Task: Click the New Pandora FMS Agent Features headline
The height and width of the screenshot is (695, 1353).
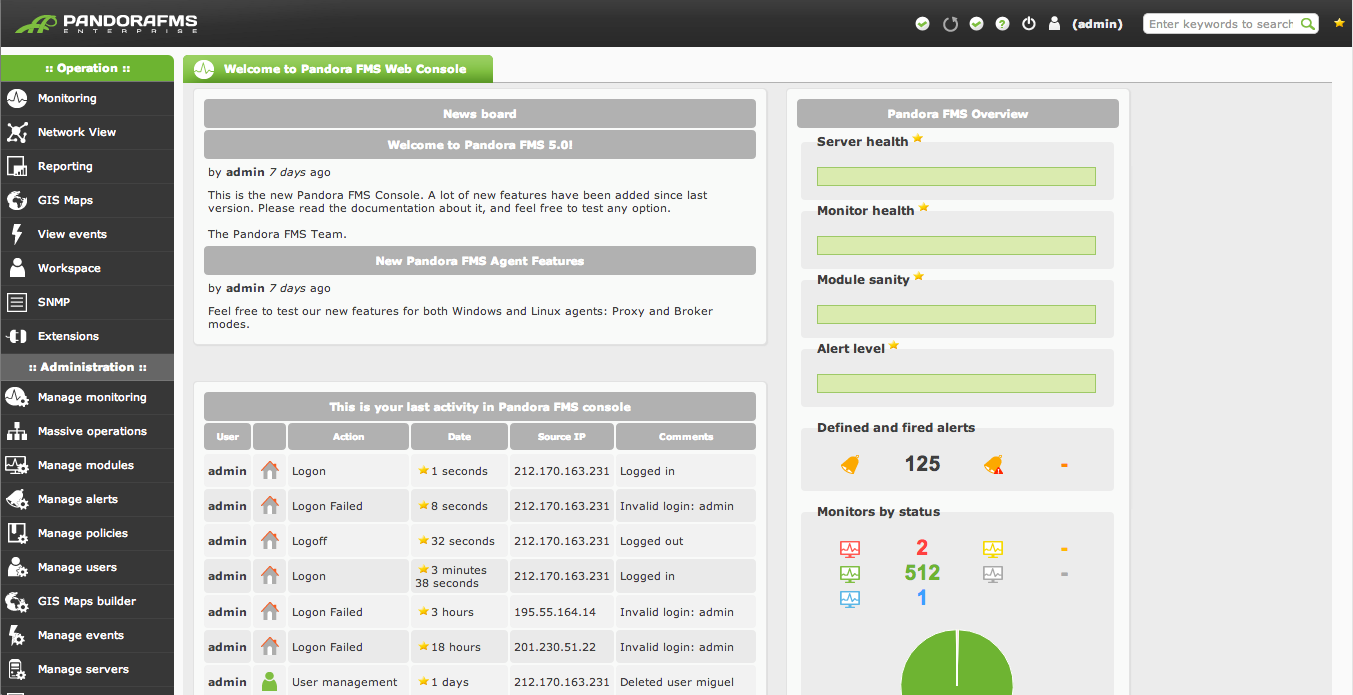Action: (x=480, y=261)
